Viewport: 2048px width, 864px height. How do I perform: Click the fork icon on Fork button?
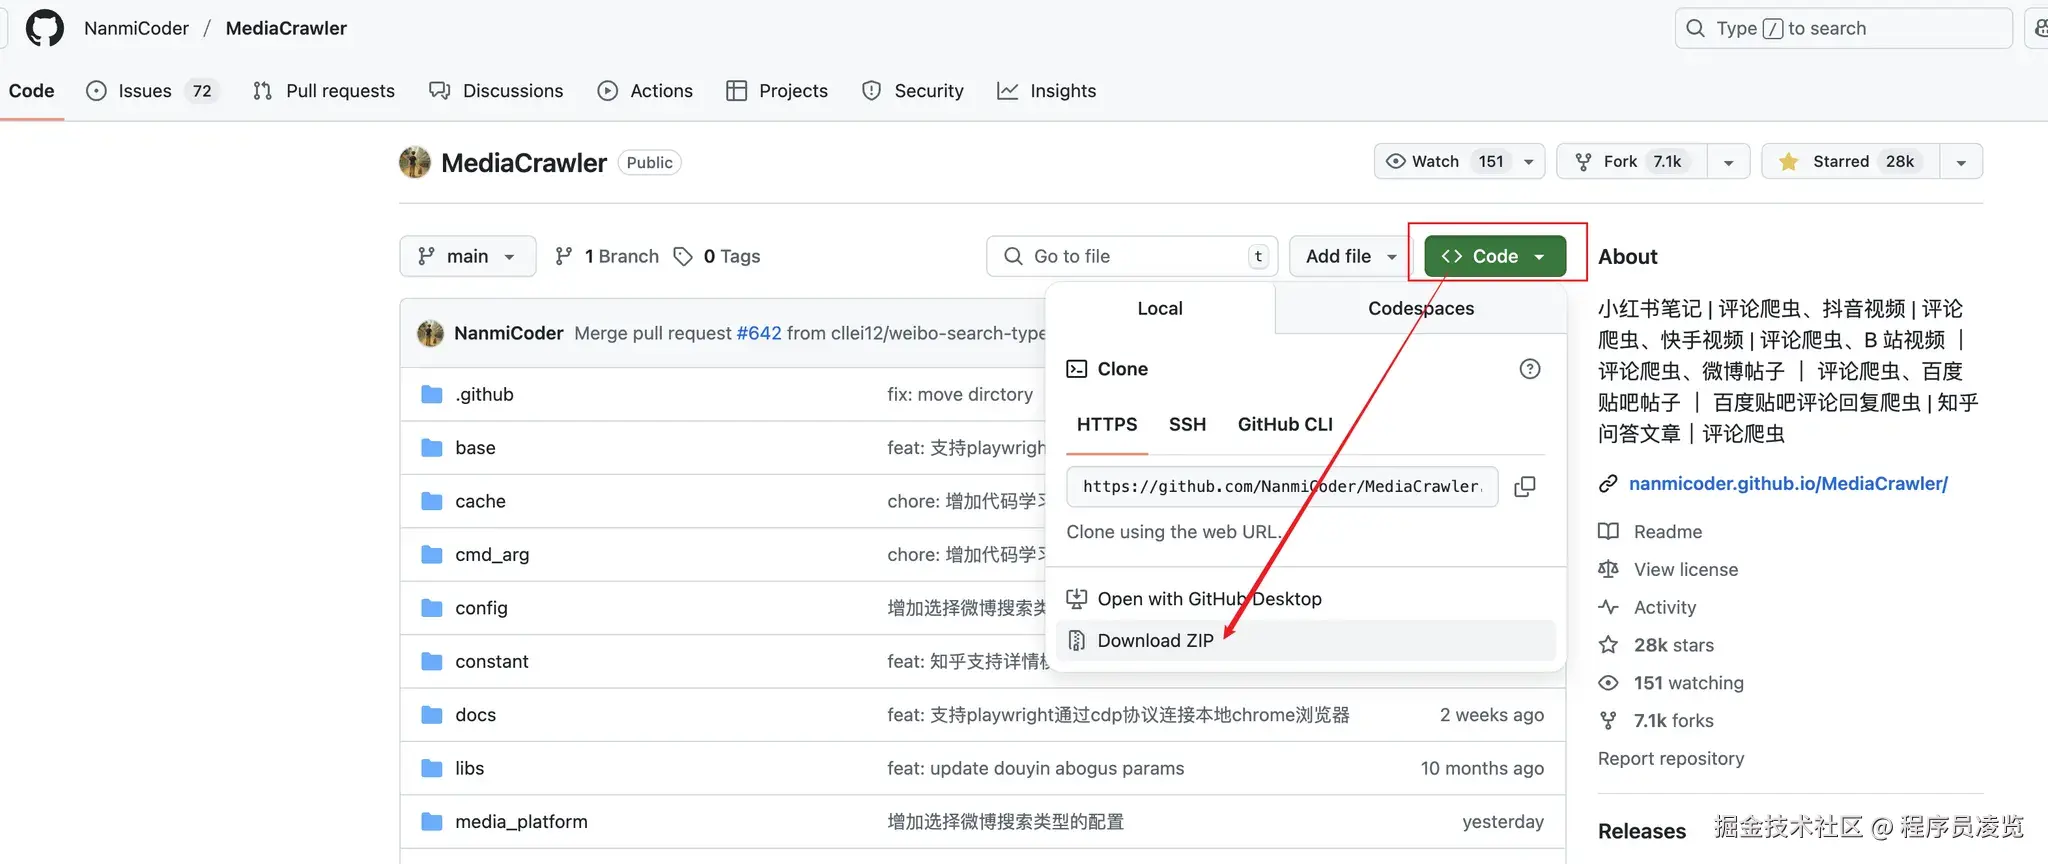(1583, 161)
